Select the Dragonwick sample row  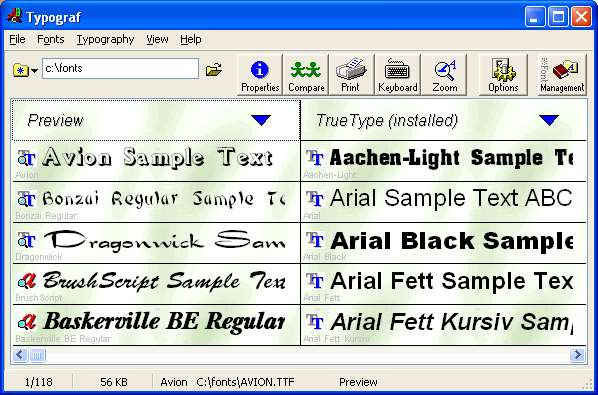pos(156,243)
